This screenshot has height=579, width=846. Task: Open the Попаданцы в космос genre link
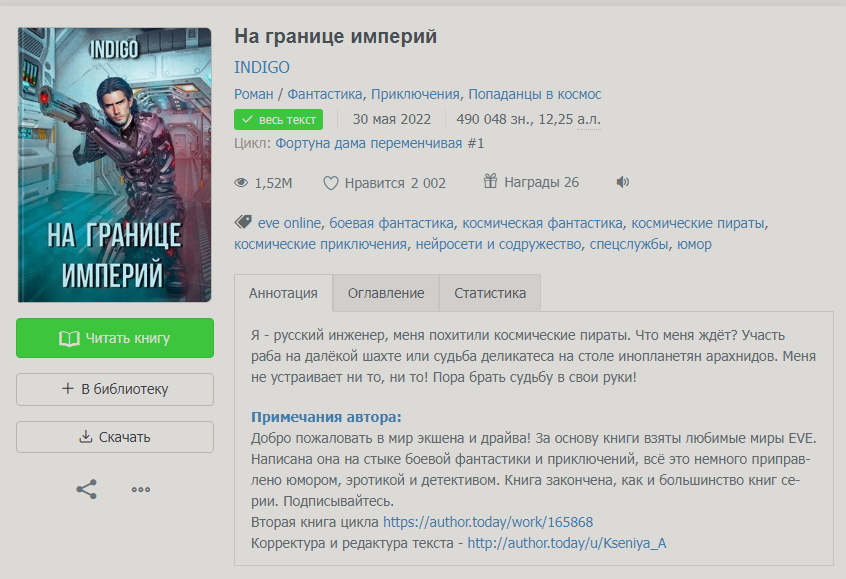535,94
